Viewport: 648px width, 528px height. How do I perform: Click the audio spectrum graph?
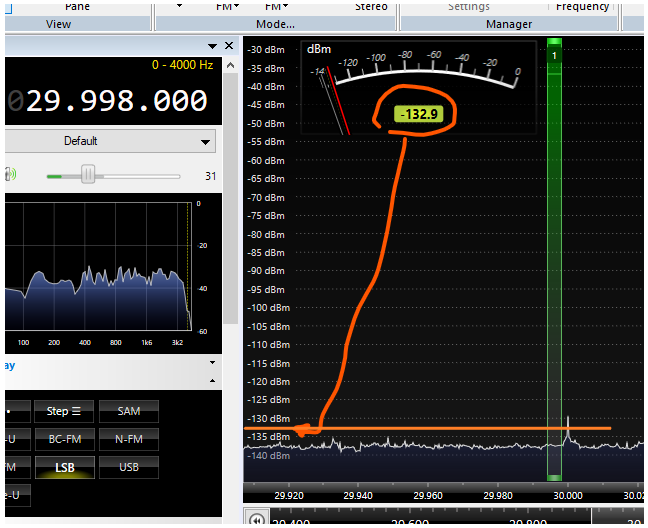click(98, 266)
